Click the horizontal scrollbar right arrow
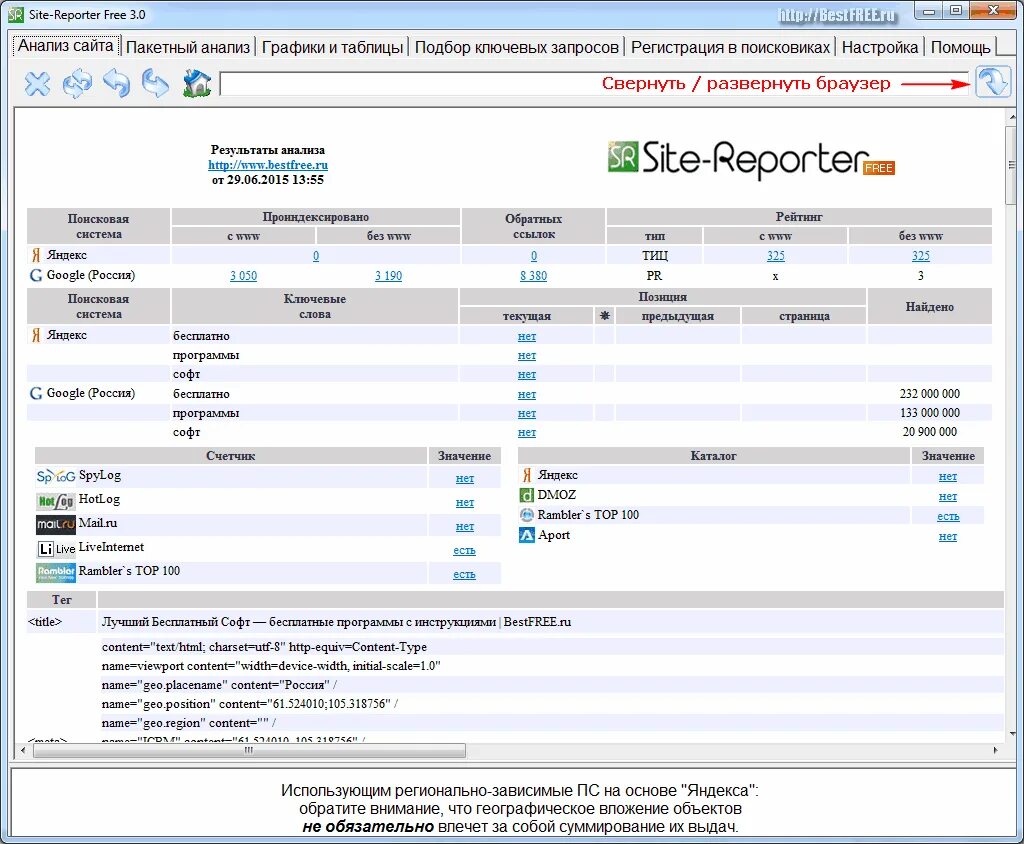 995,750
